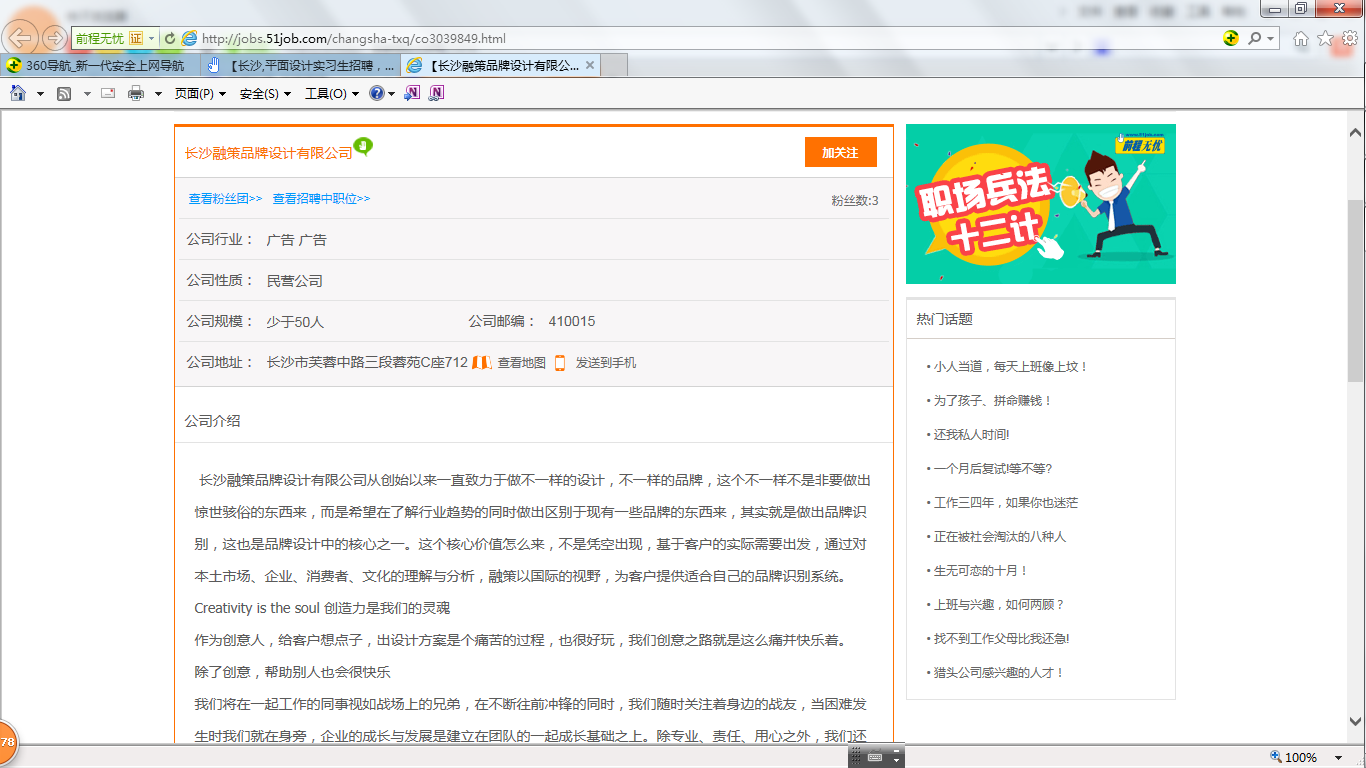This screenshot has width=1366, height=768.
Task: Click the blue Help question-mark icon
Action: (376, 93)
